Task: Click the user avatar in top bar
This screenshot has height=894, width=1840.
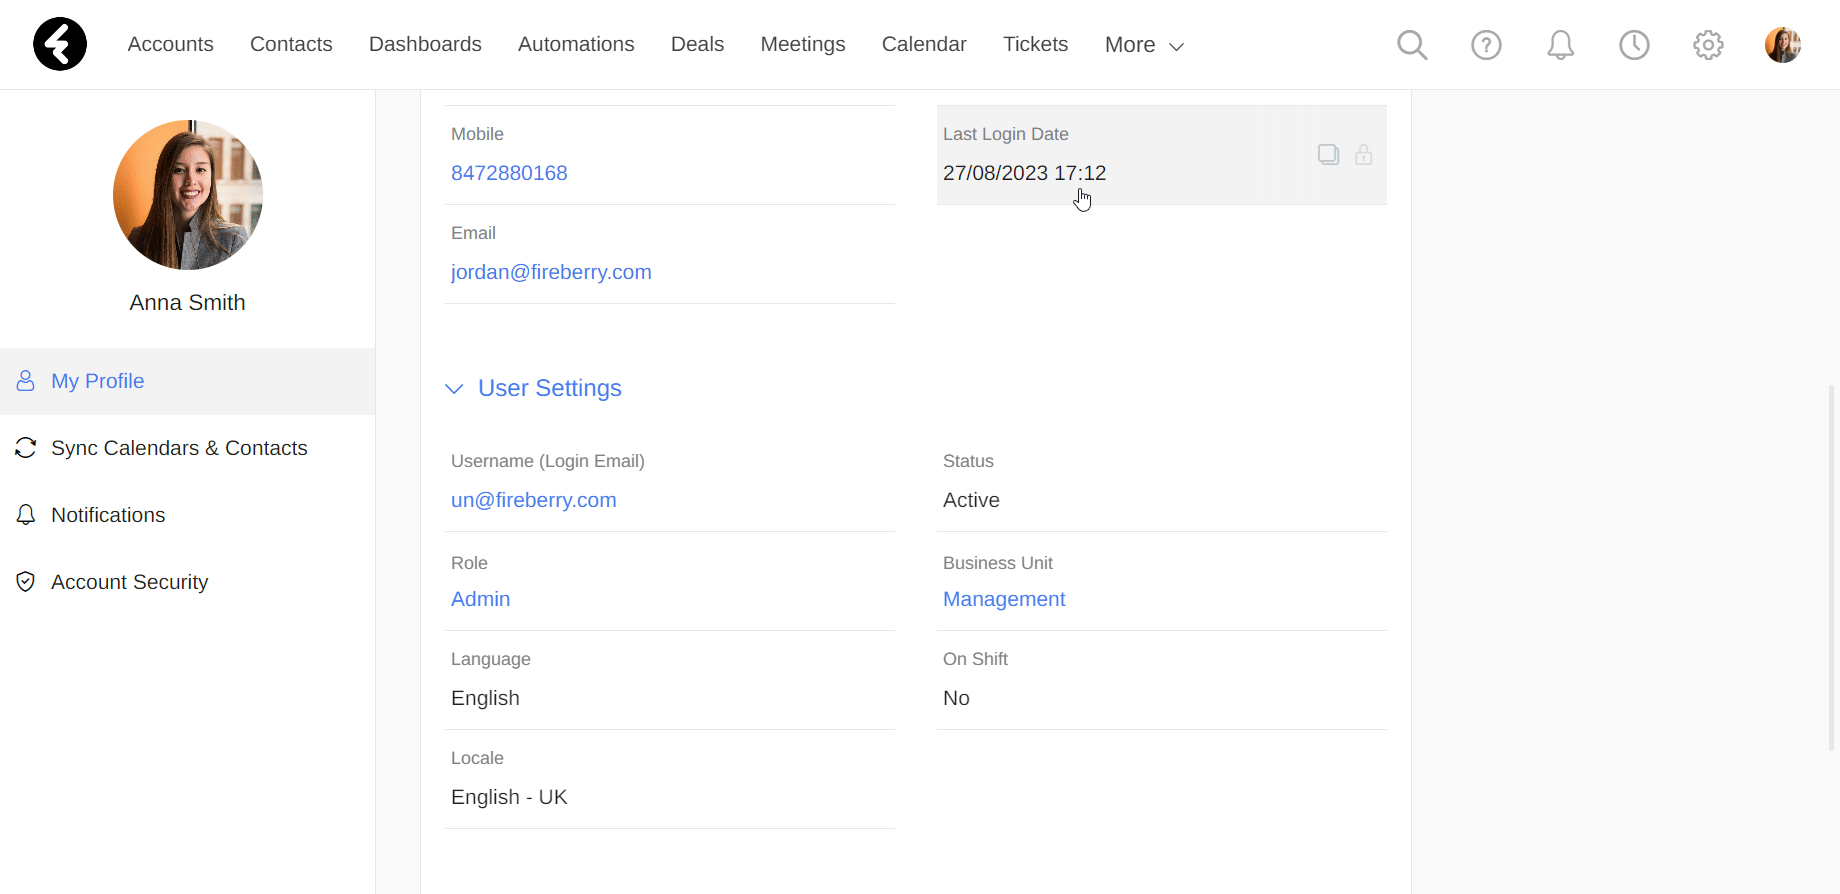Action: 1782,45
